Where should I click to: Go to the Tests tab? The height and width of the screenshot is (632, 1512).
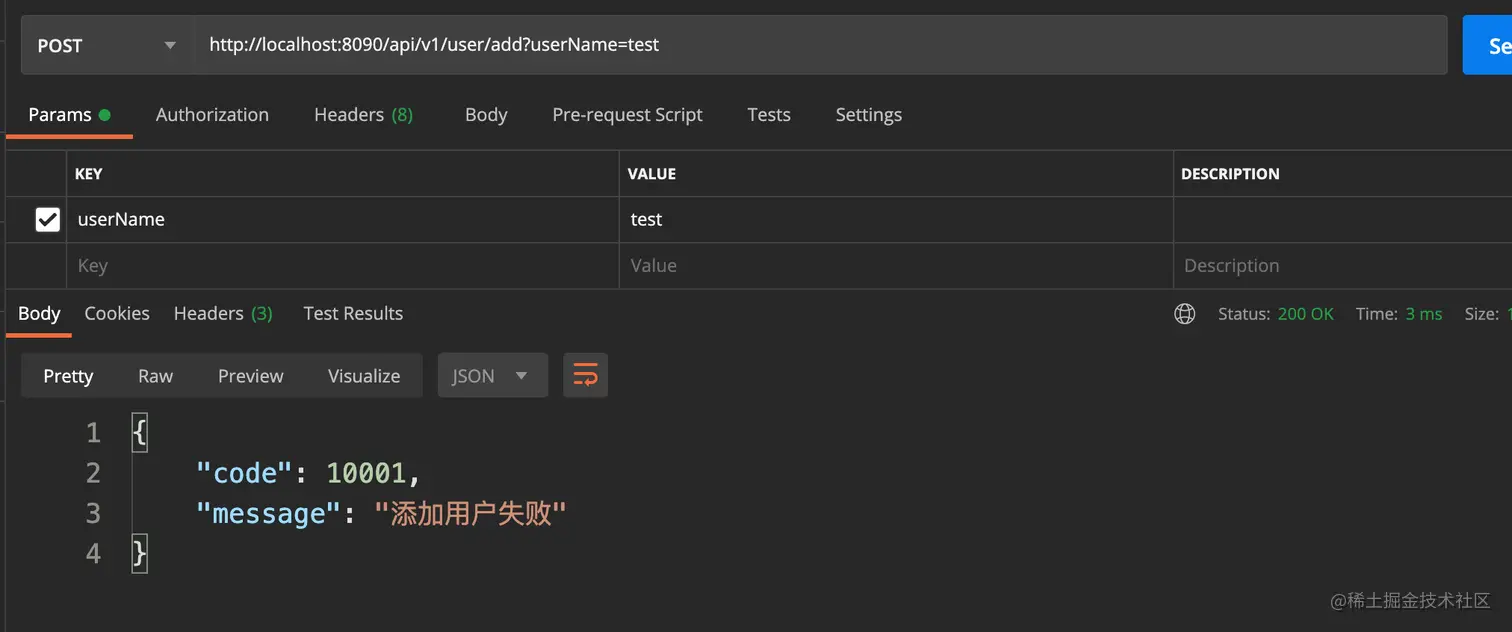[x=769, y=115]
